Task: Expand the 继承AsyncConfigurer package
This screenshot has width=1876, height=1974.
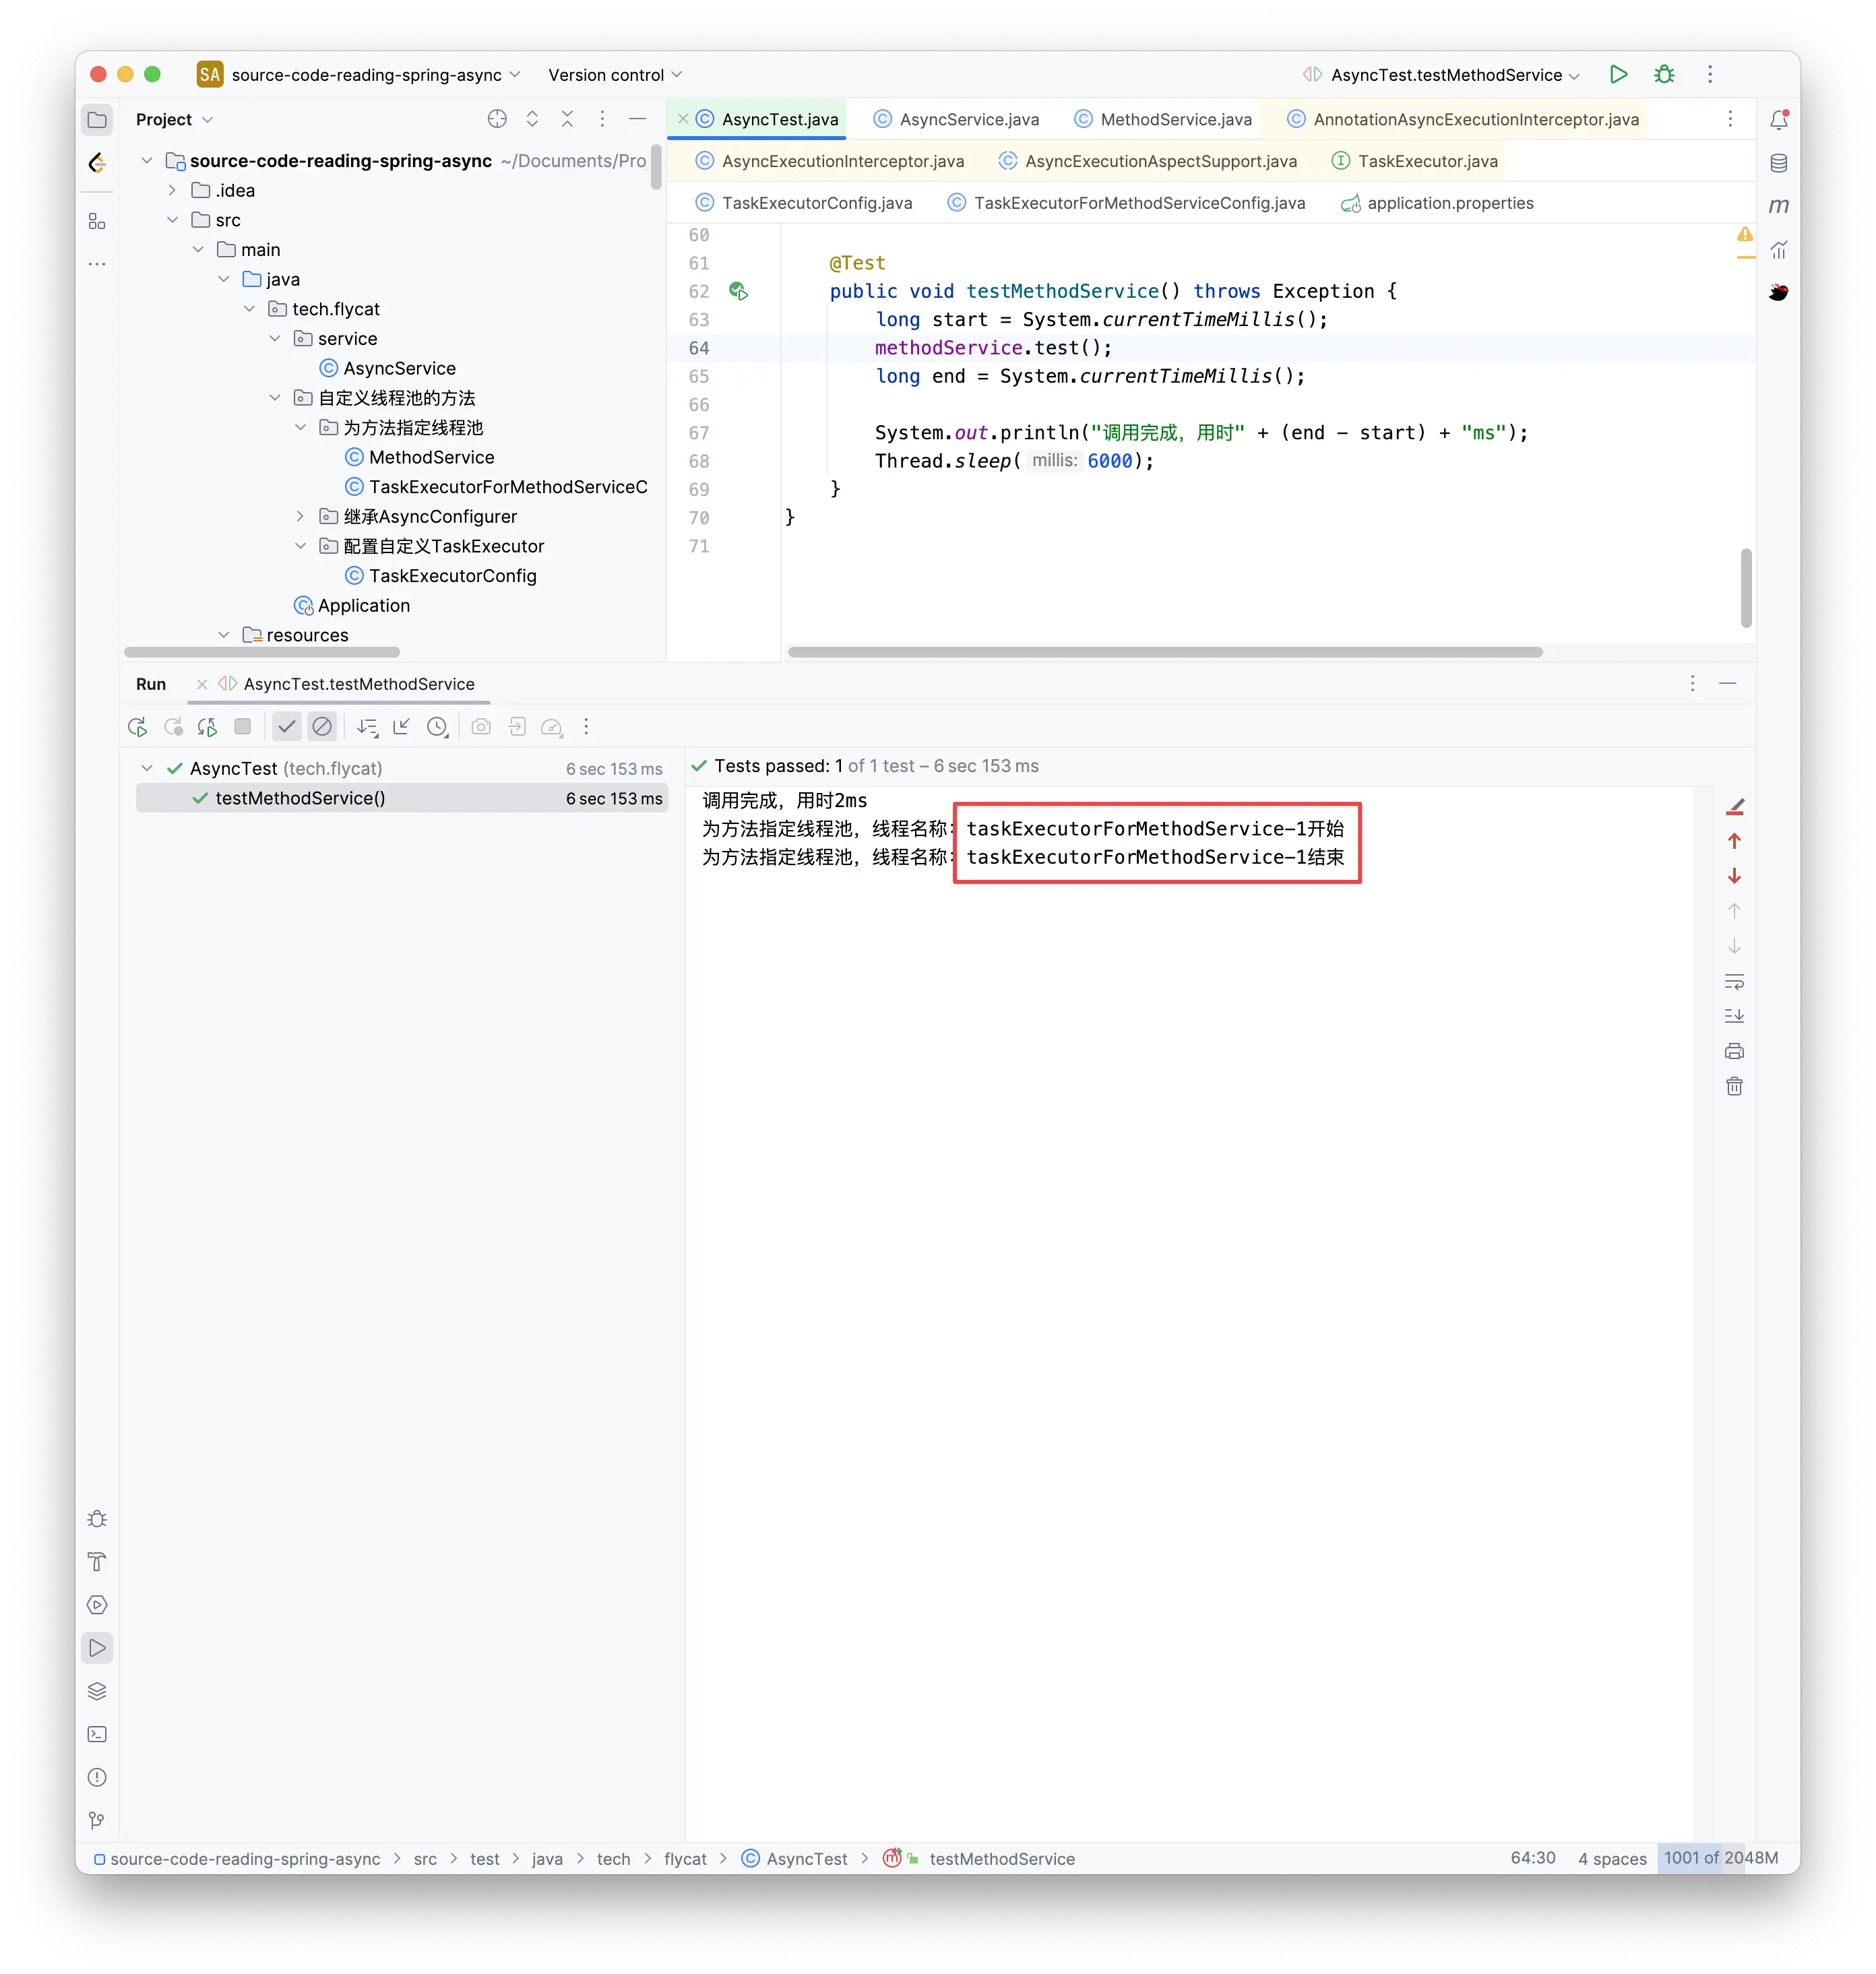Action: click(x=300, y=516)
